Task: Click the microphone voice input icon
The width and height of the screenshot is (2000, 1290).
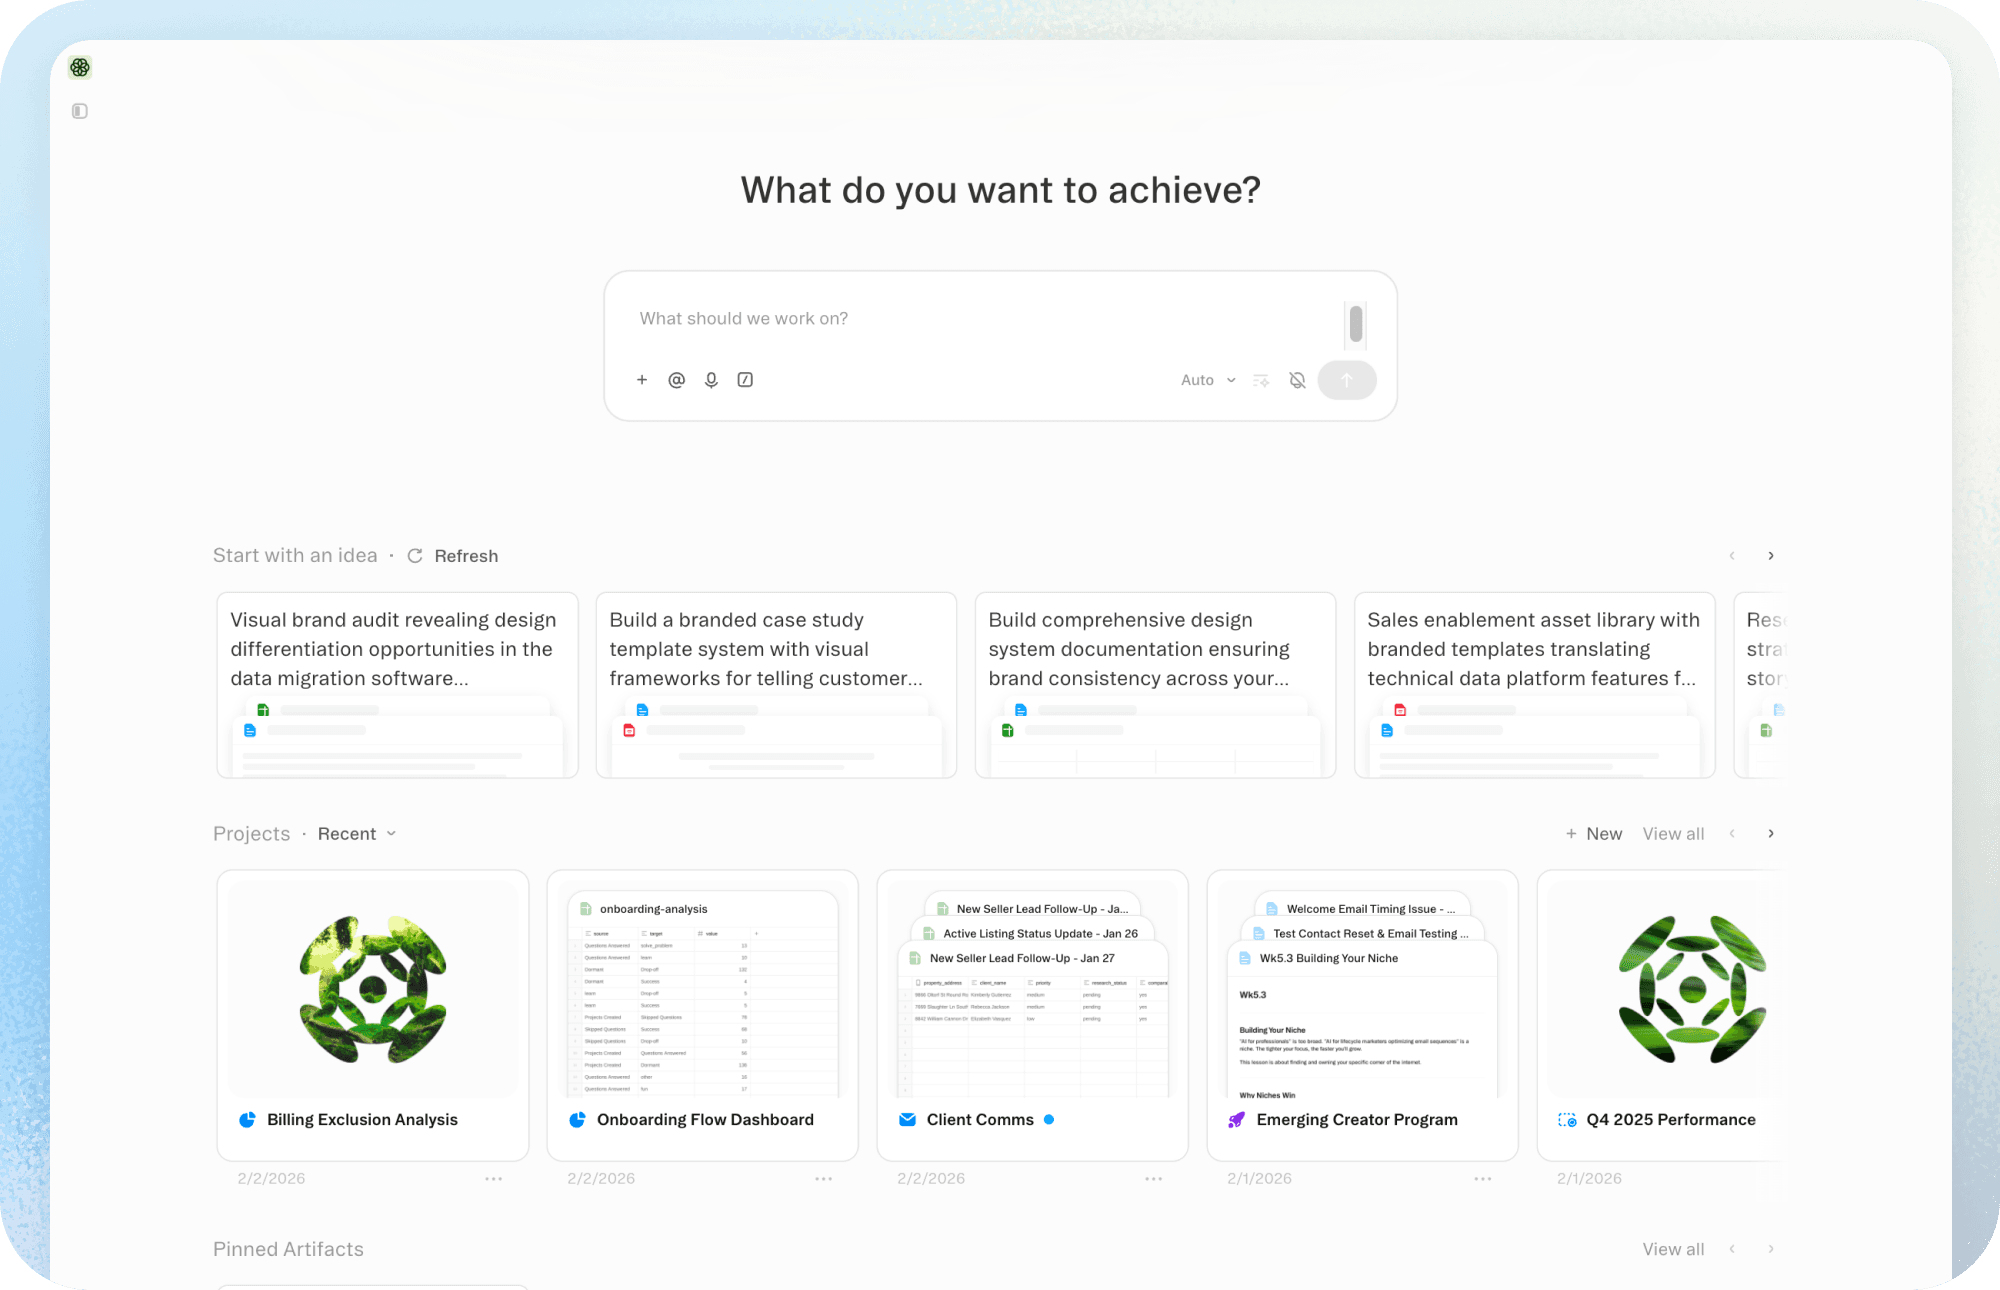Action: tap(711, 380)
